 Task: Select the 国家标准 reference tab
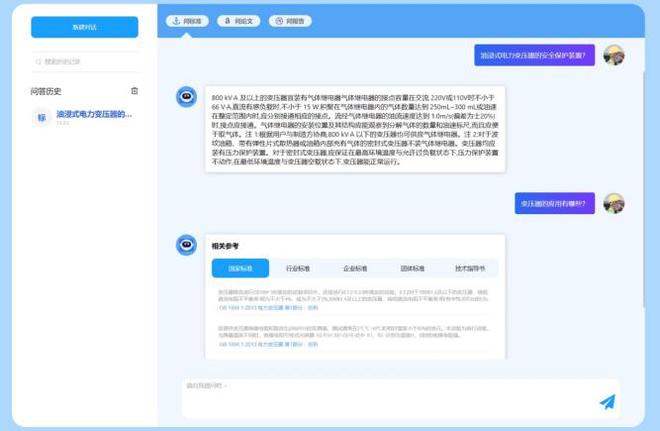(x=240, y=268)
